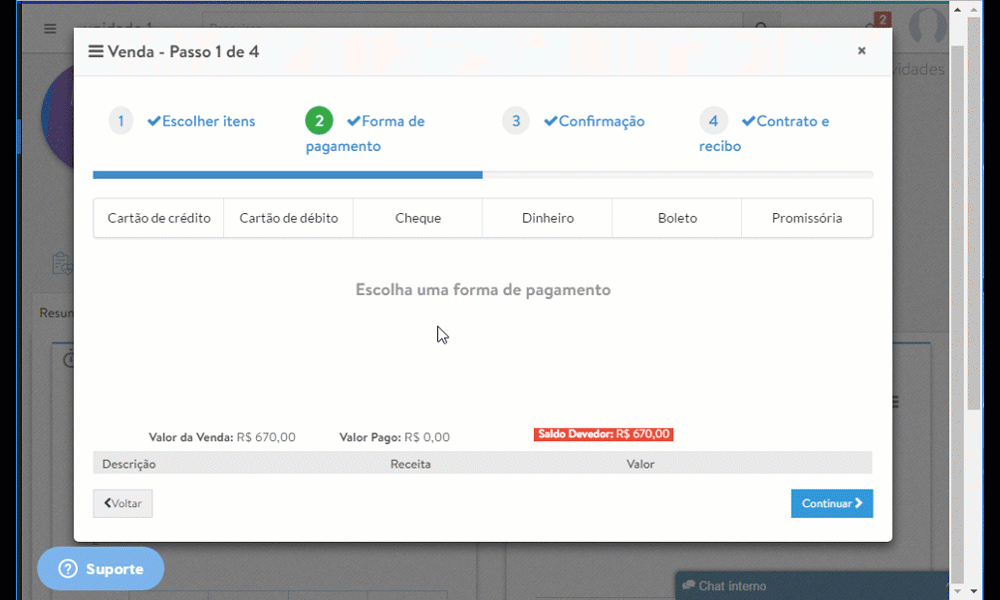Image resolution: width=1000 pixels, height=600 pixels.
Task: Select the Dinheiro payment option
Action: click(546, 217)
